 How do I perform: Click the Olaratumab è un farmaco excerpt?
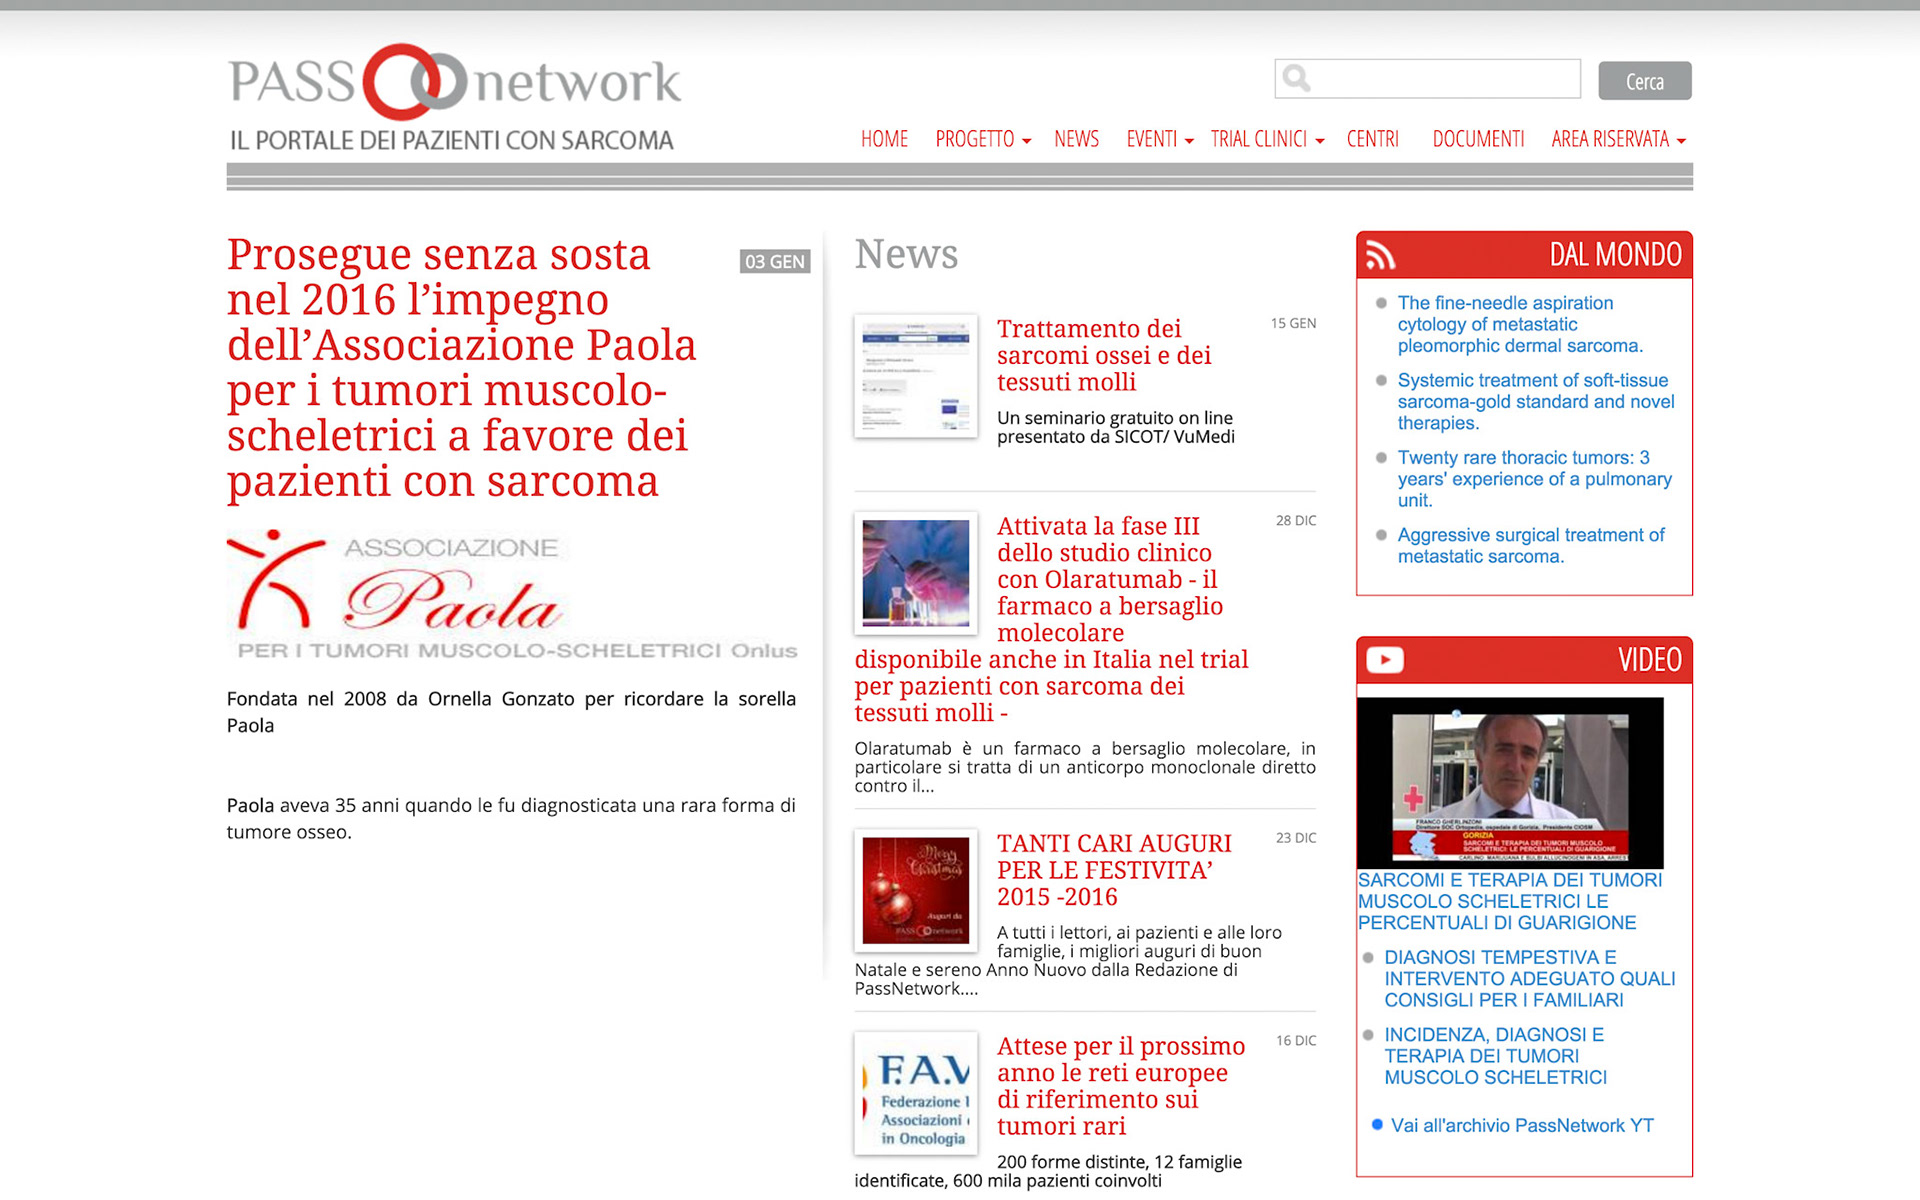(1085, 767)
